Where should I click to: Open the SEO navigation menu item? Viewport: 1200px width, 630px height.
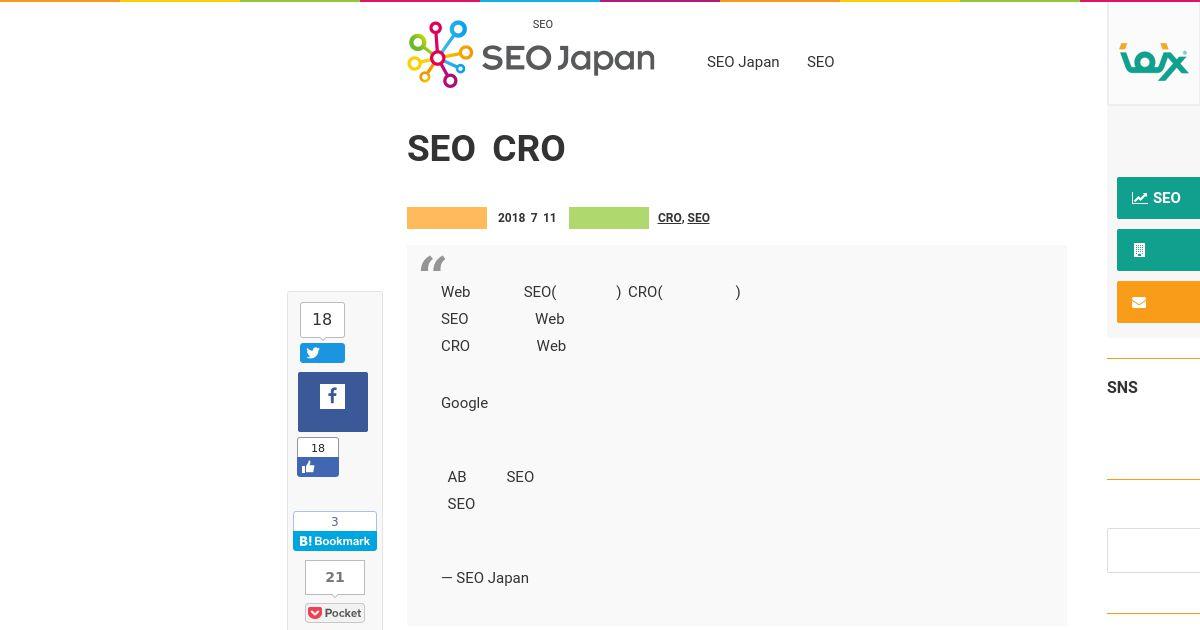pyautogui.click(x=820, y=62)
